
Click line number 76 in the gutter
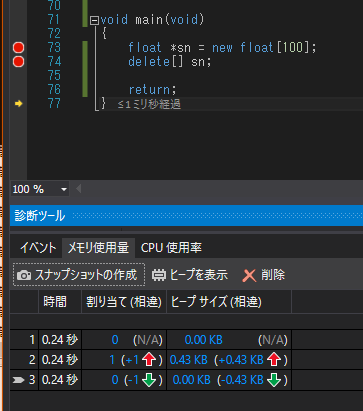[x=54, y=90]
